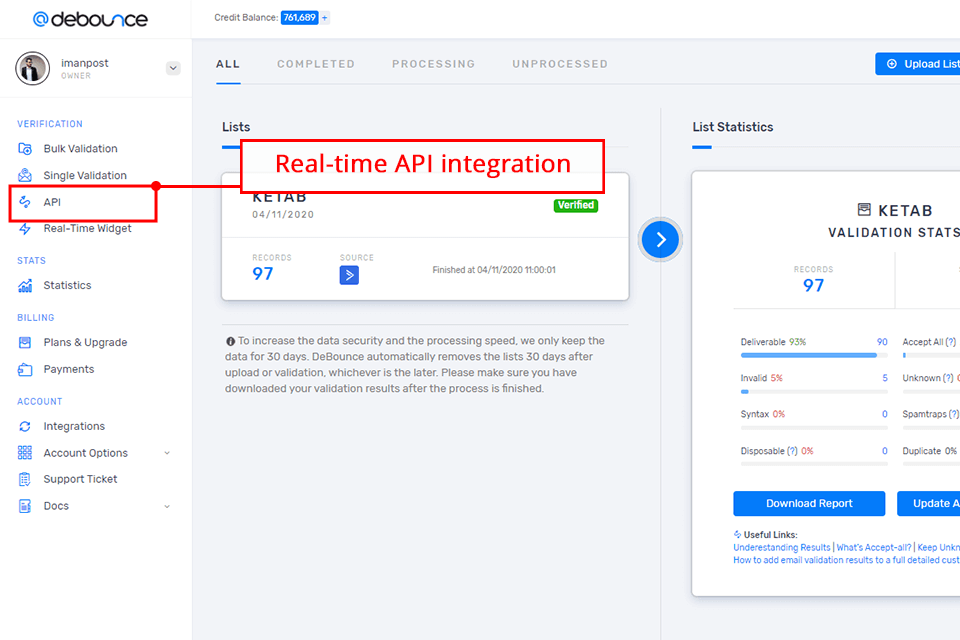Image resolution: width=960 pixels, height=640 pixels.
Task: Click the KETAB list source icon
Action: point(349,275)
